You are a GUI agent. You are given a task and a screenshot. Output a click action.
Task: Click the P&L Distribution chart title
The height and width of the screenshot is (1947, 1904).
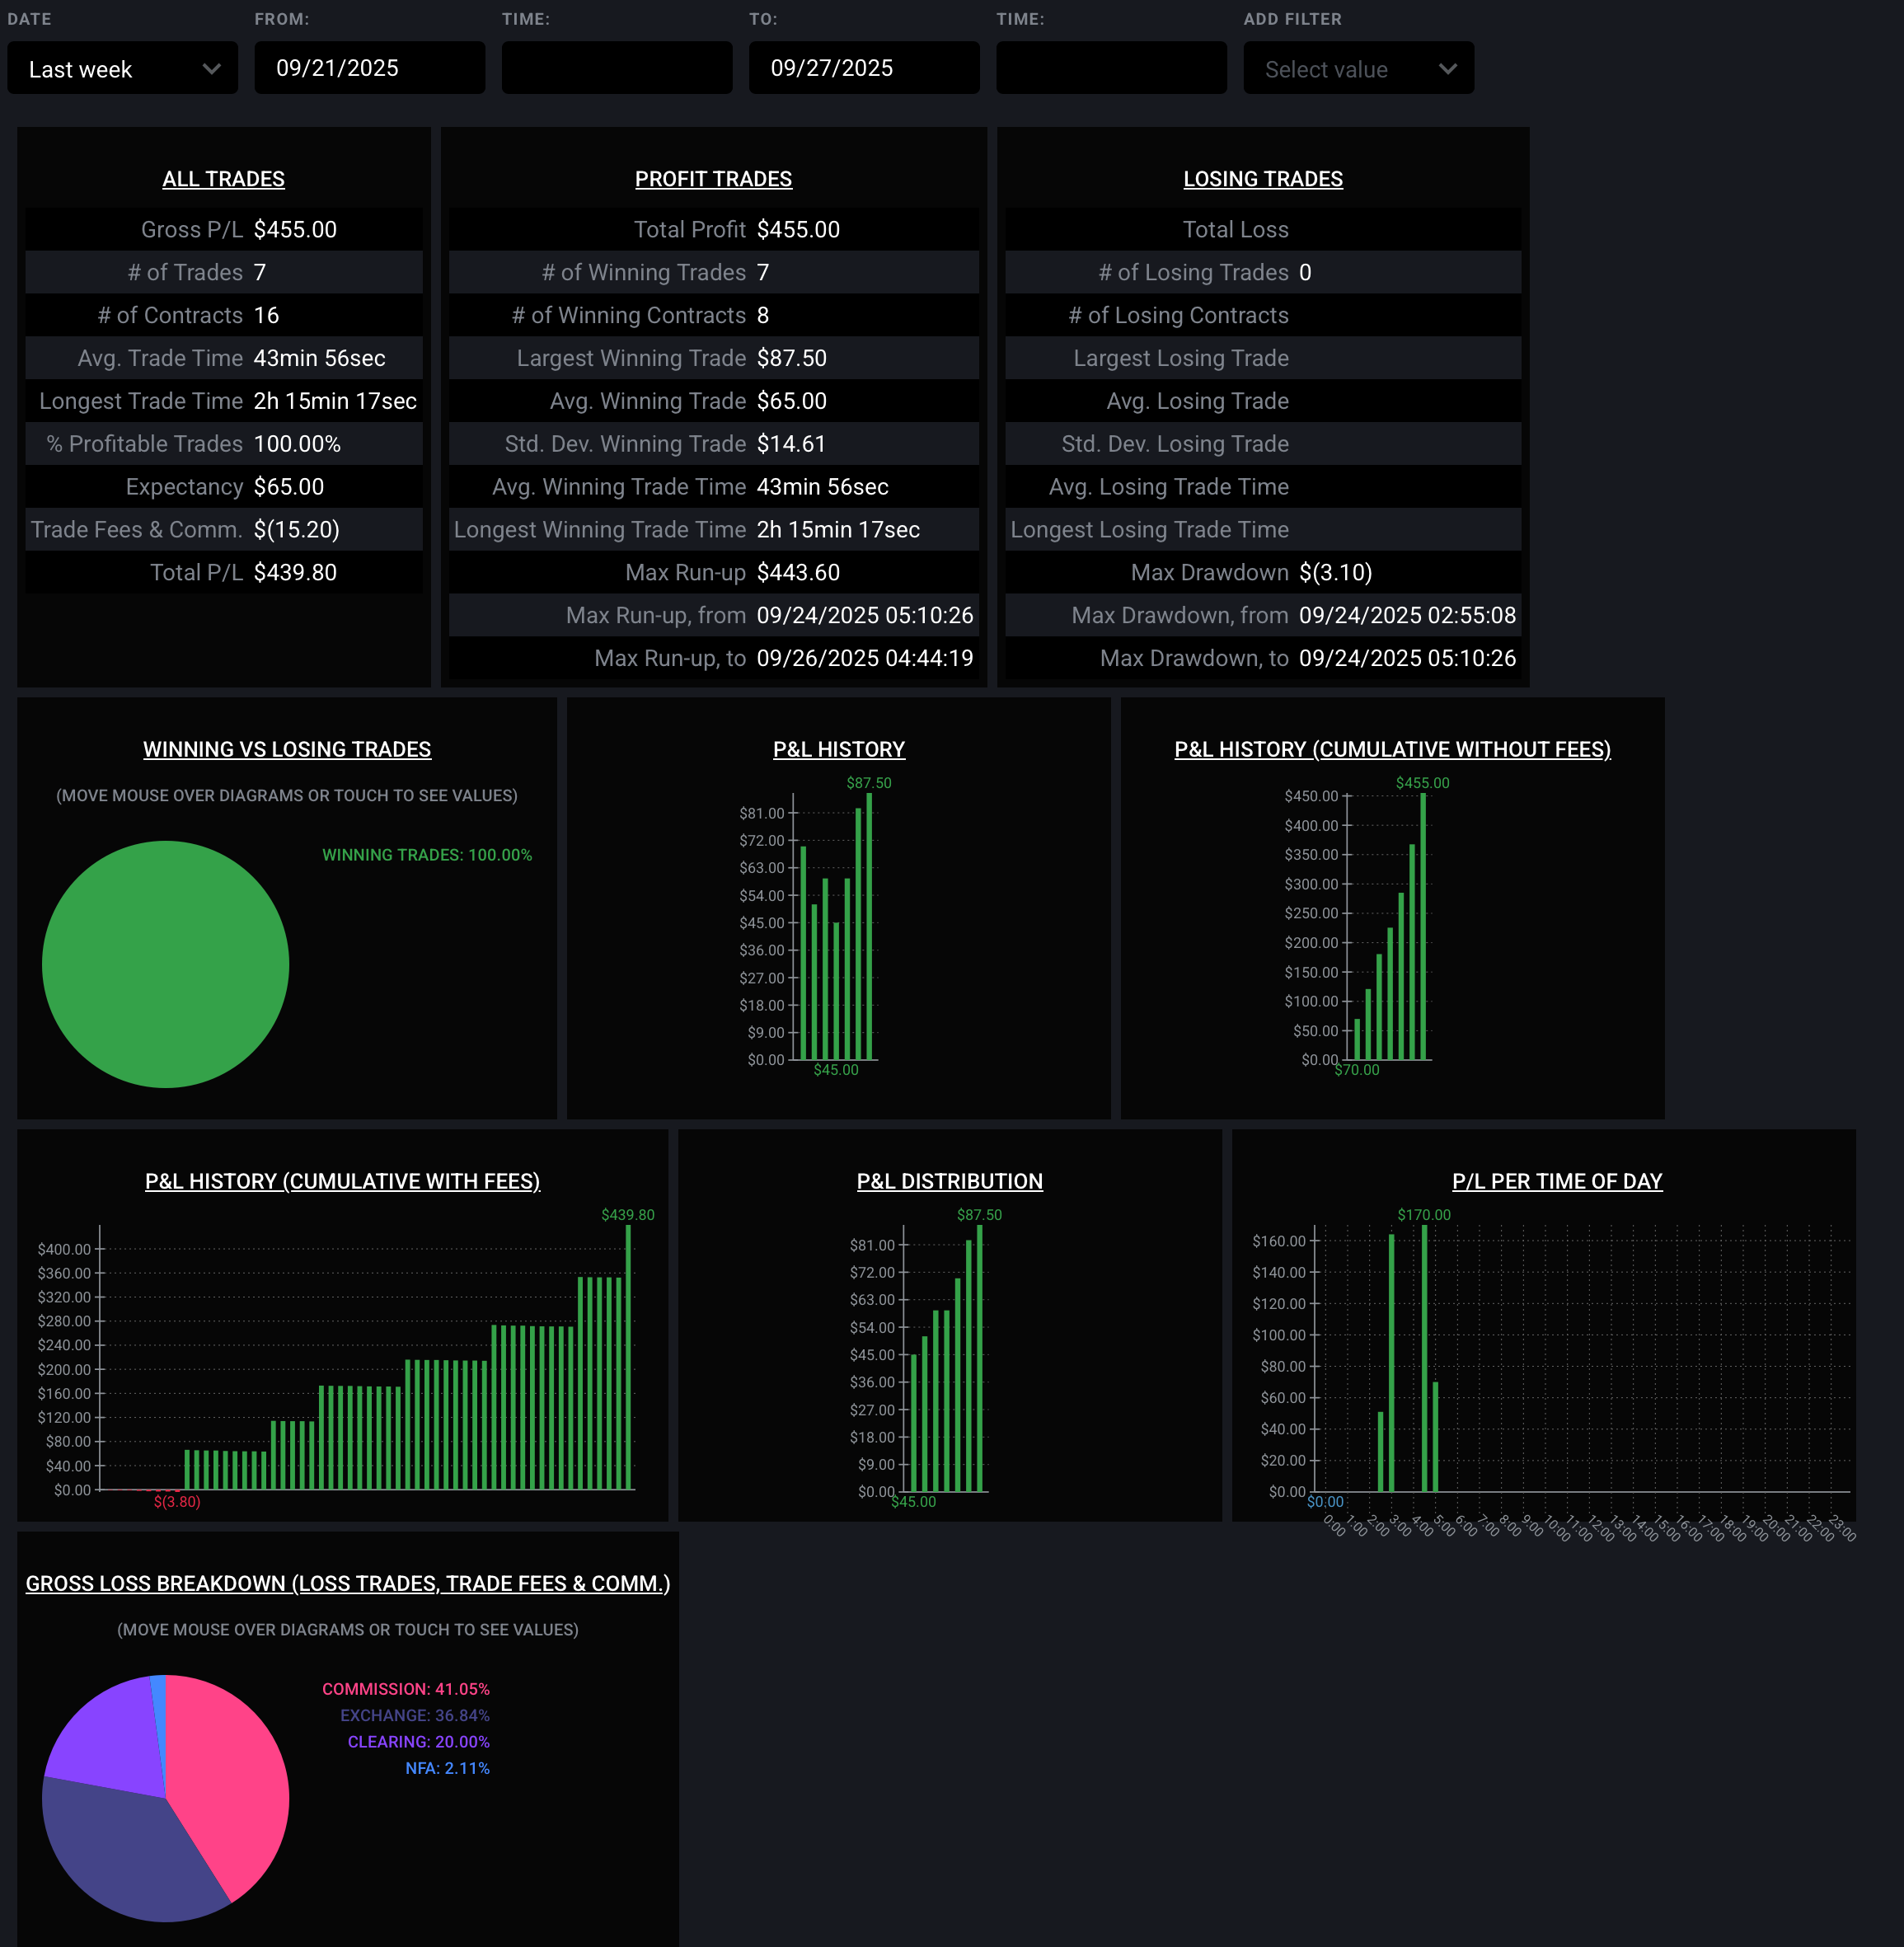click(x=949, y=1181)
